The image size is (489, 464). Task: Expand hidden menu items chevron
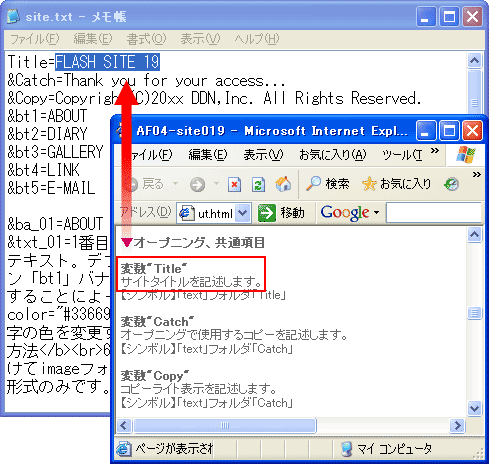435,151
